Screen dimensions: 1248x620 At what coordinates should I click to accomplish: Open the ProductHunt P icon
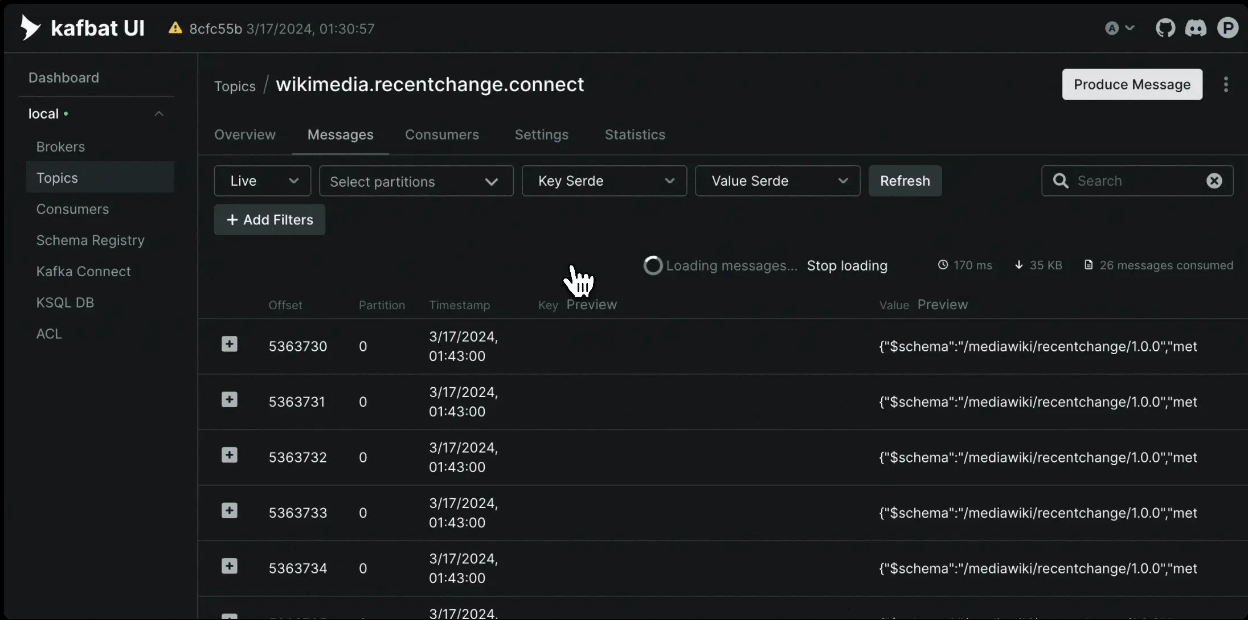click(1228, 28)
